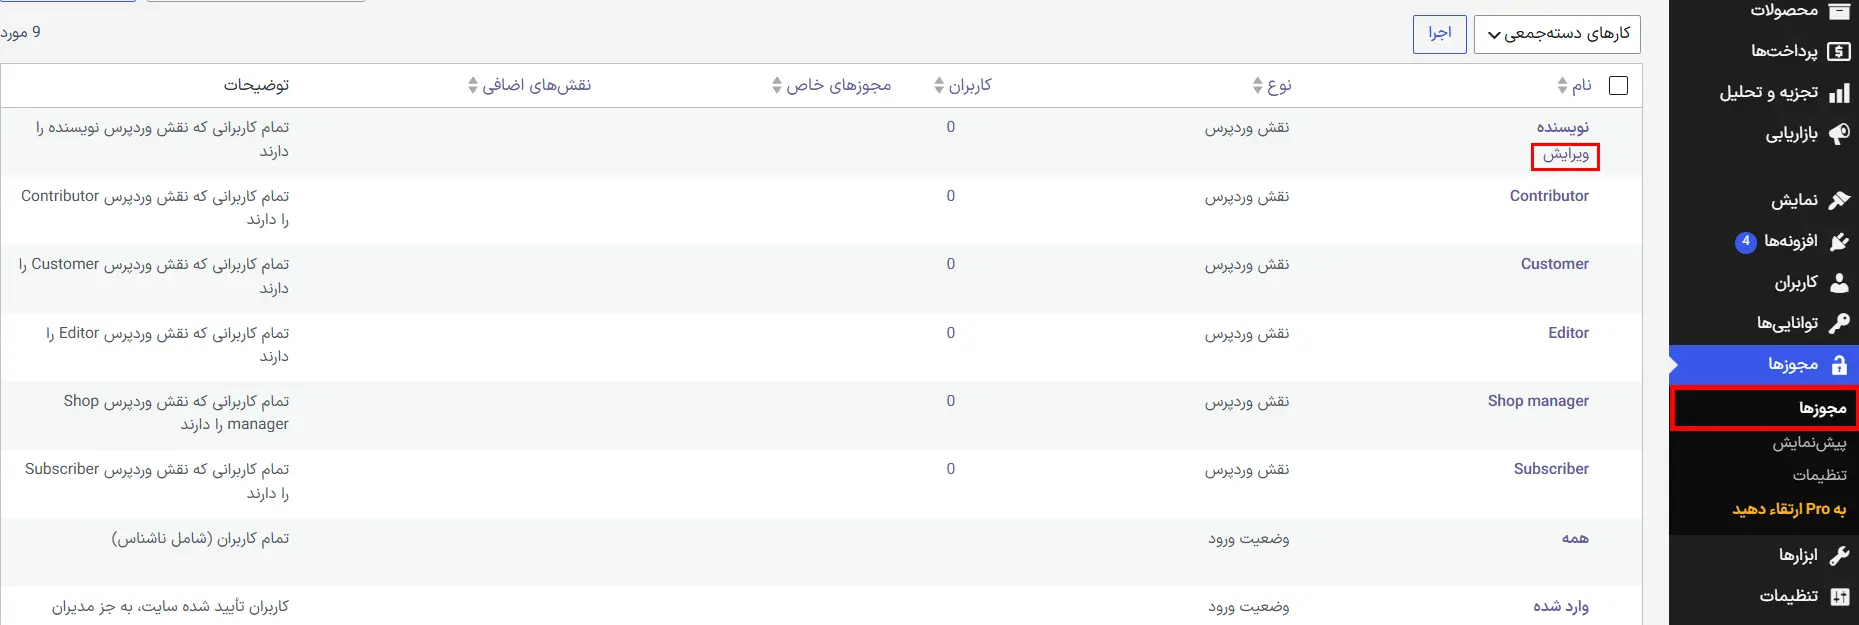Viewport: 1859px width, 625px height.
Task: Select the مجوزها submenu item
Action: (x=1822, y=408)
